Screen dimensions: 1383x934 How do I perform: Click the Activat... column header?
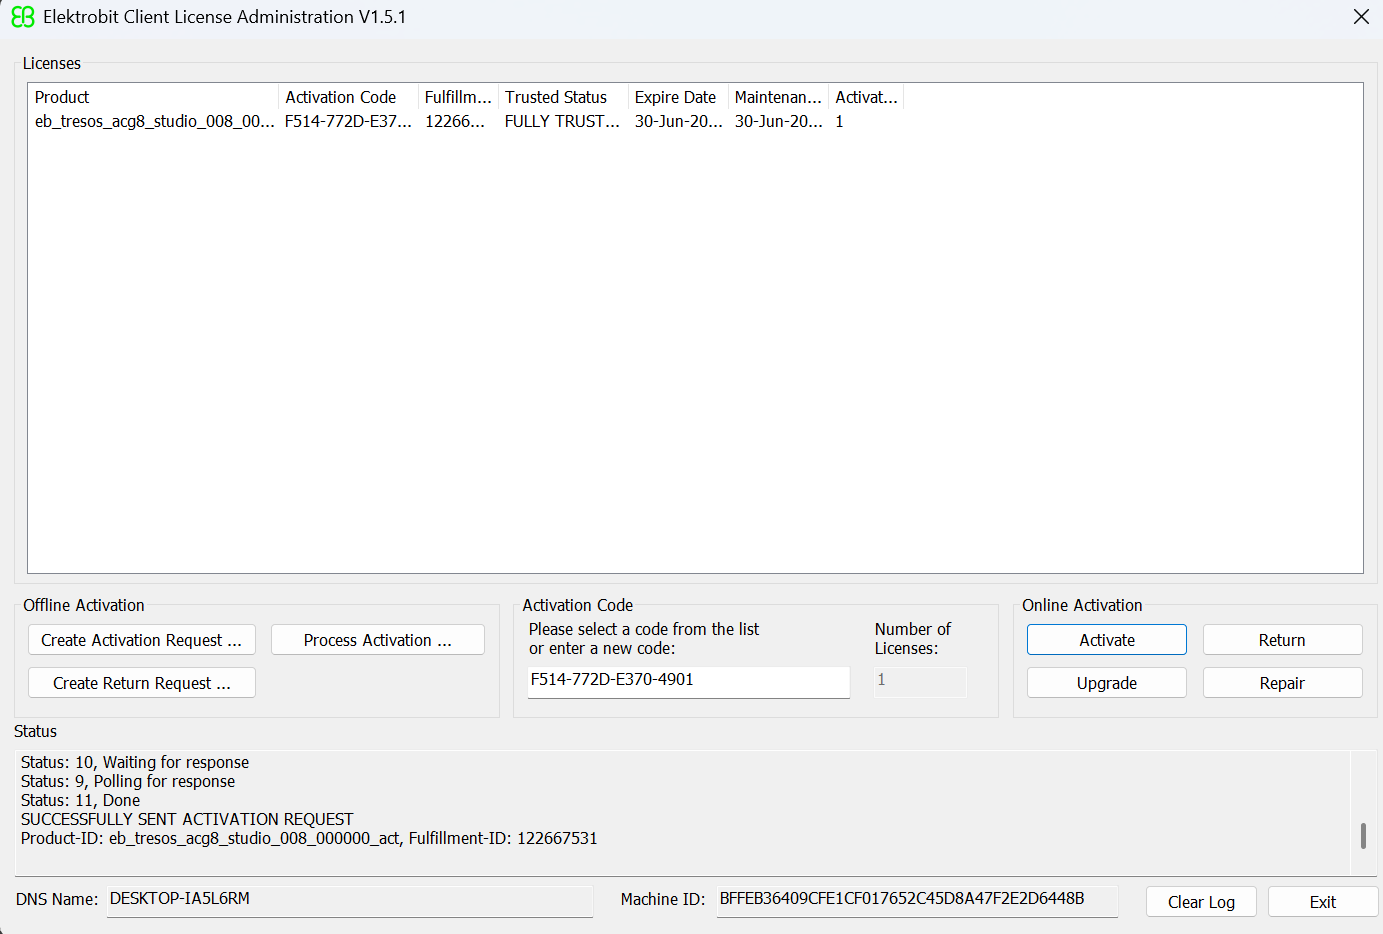[866, 97]
